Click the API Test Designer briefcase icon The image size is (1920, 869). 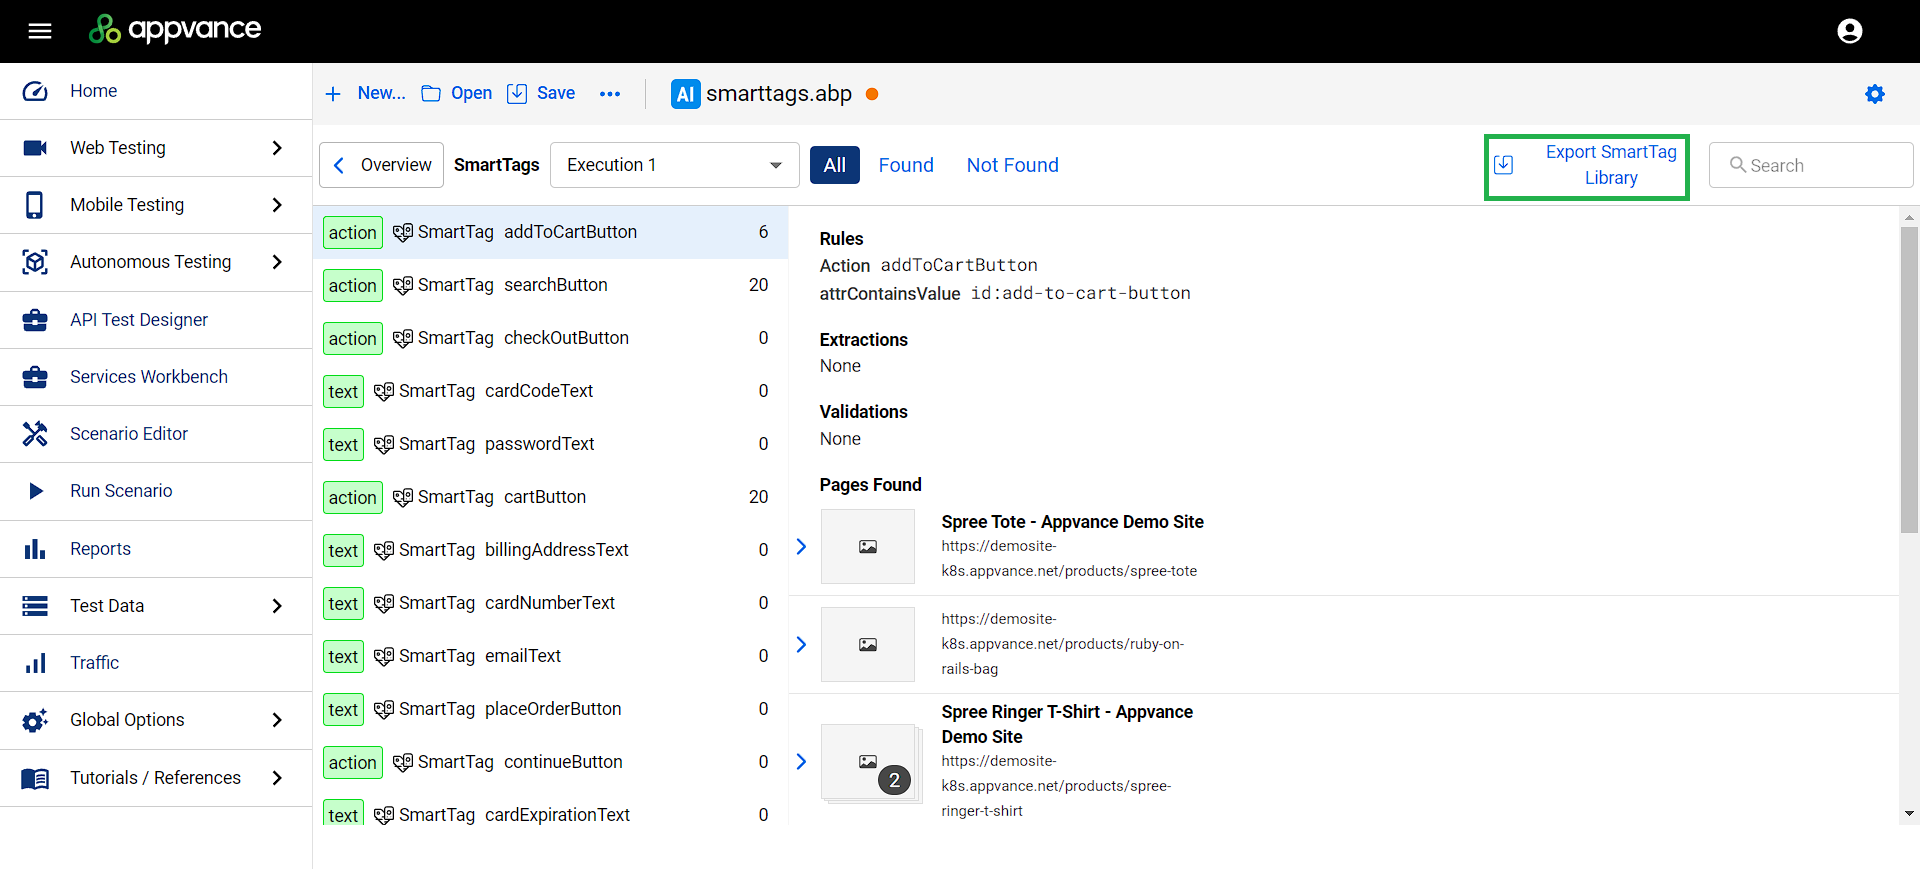[35, 320]
